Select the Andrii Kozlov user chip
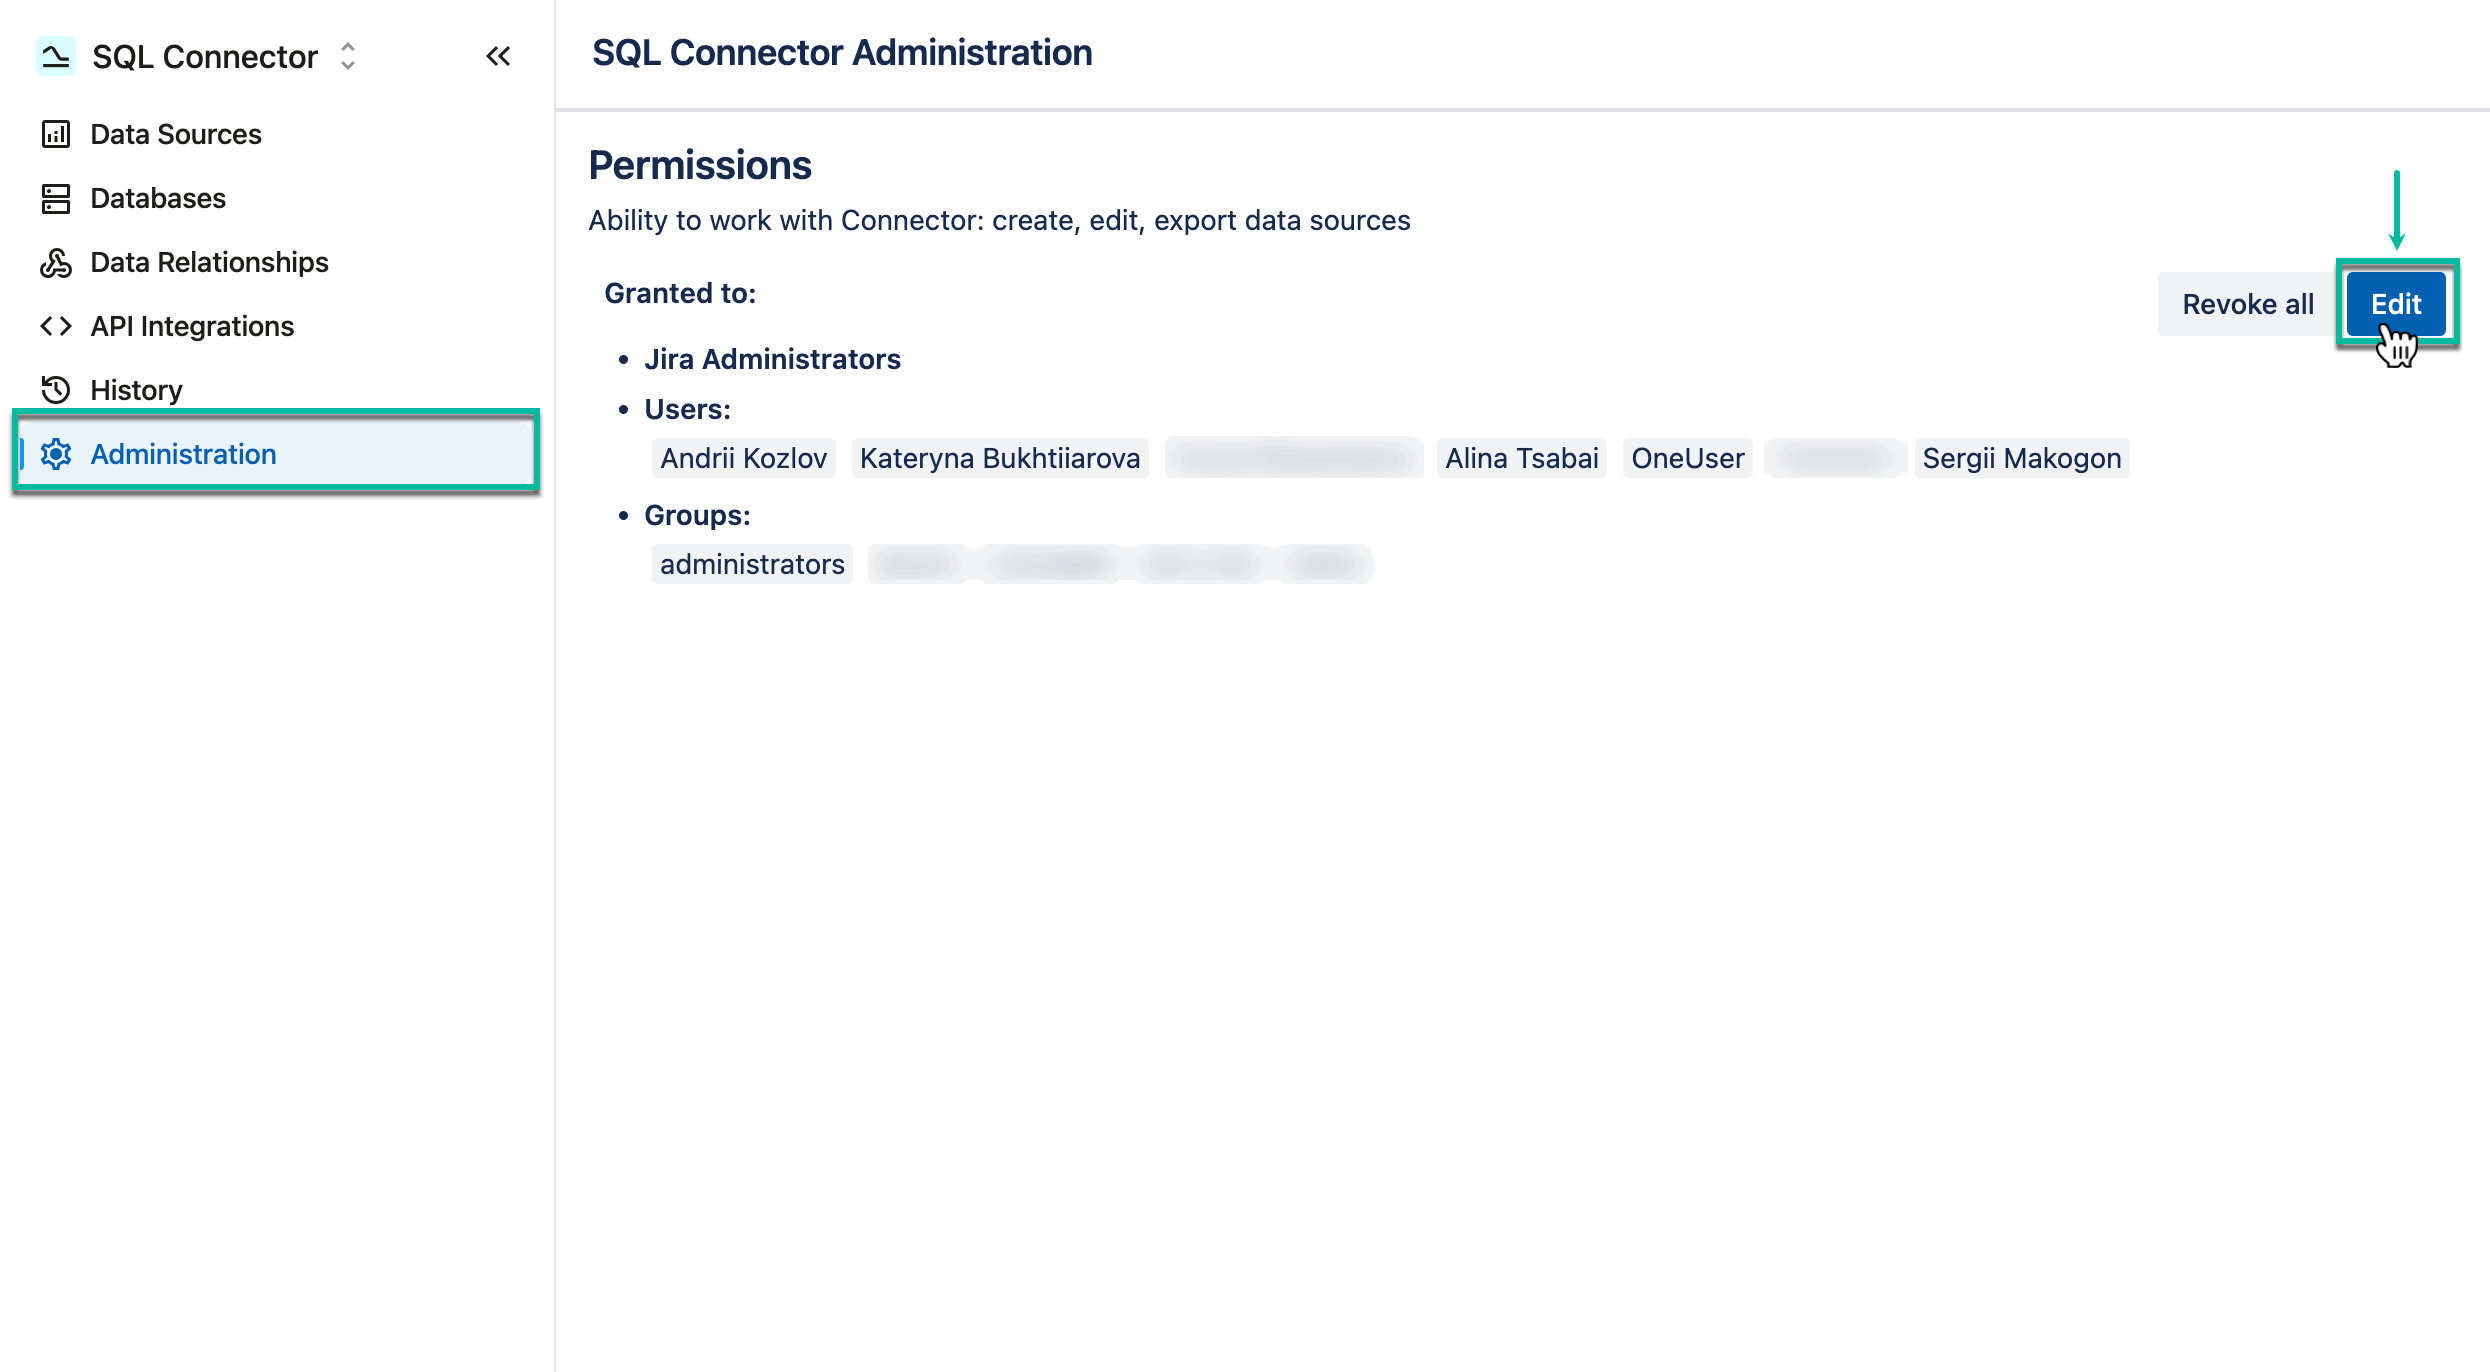 pos(743,458)
